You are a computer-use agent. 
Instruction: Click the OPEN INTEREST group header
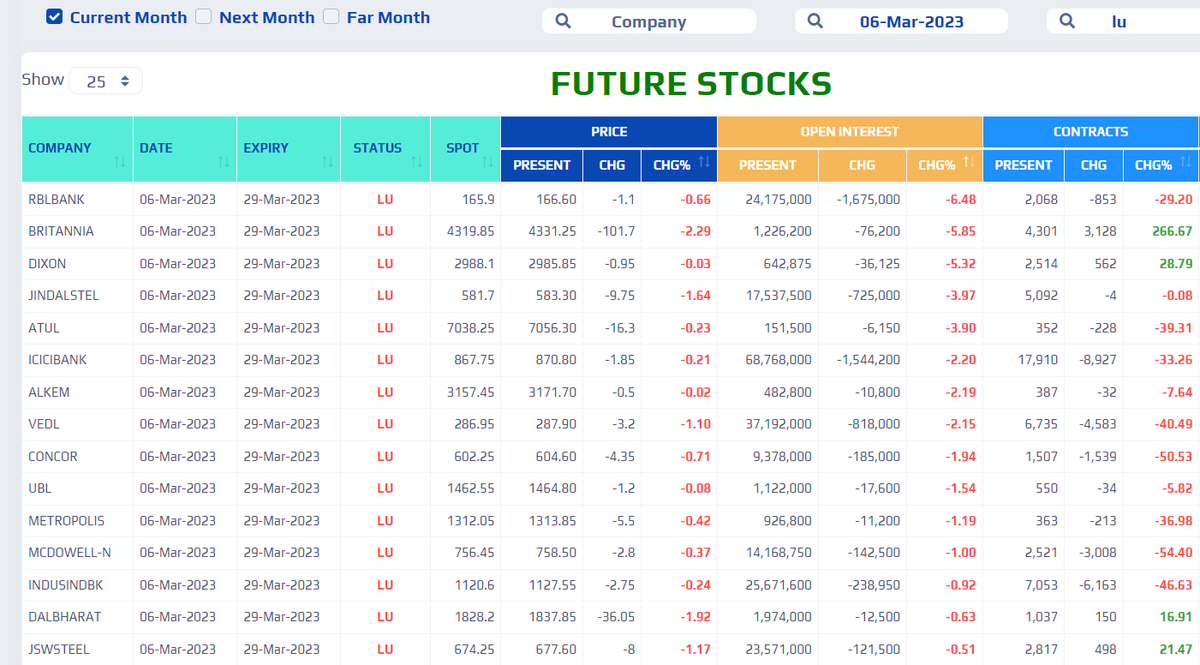click(x=850, y=132)
